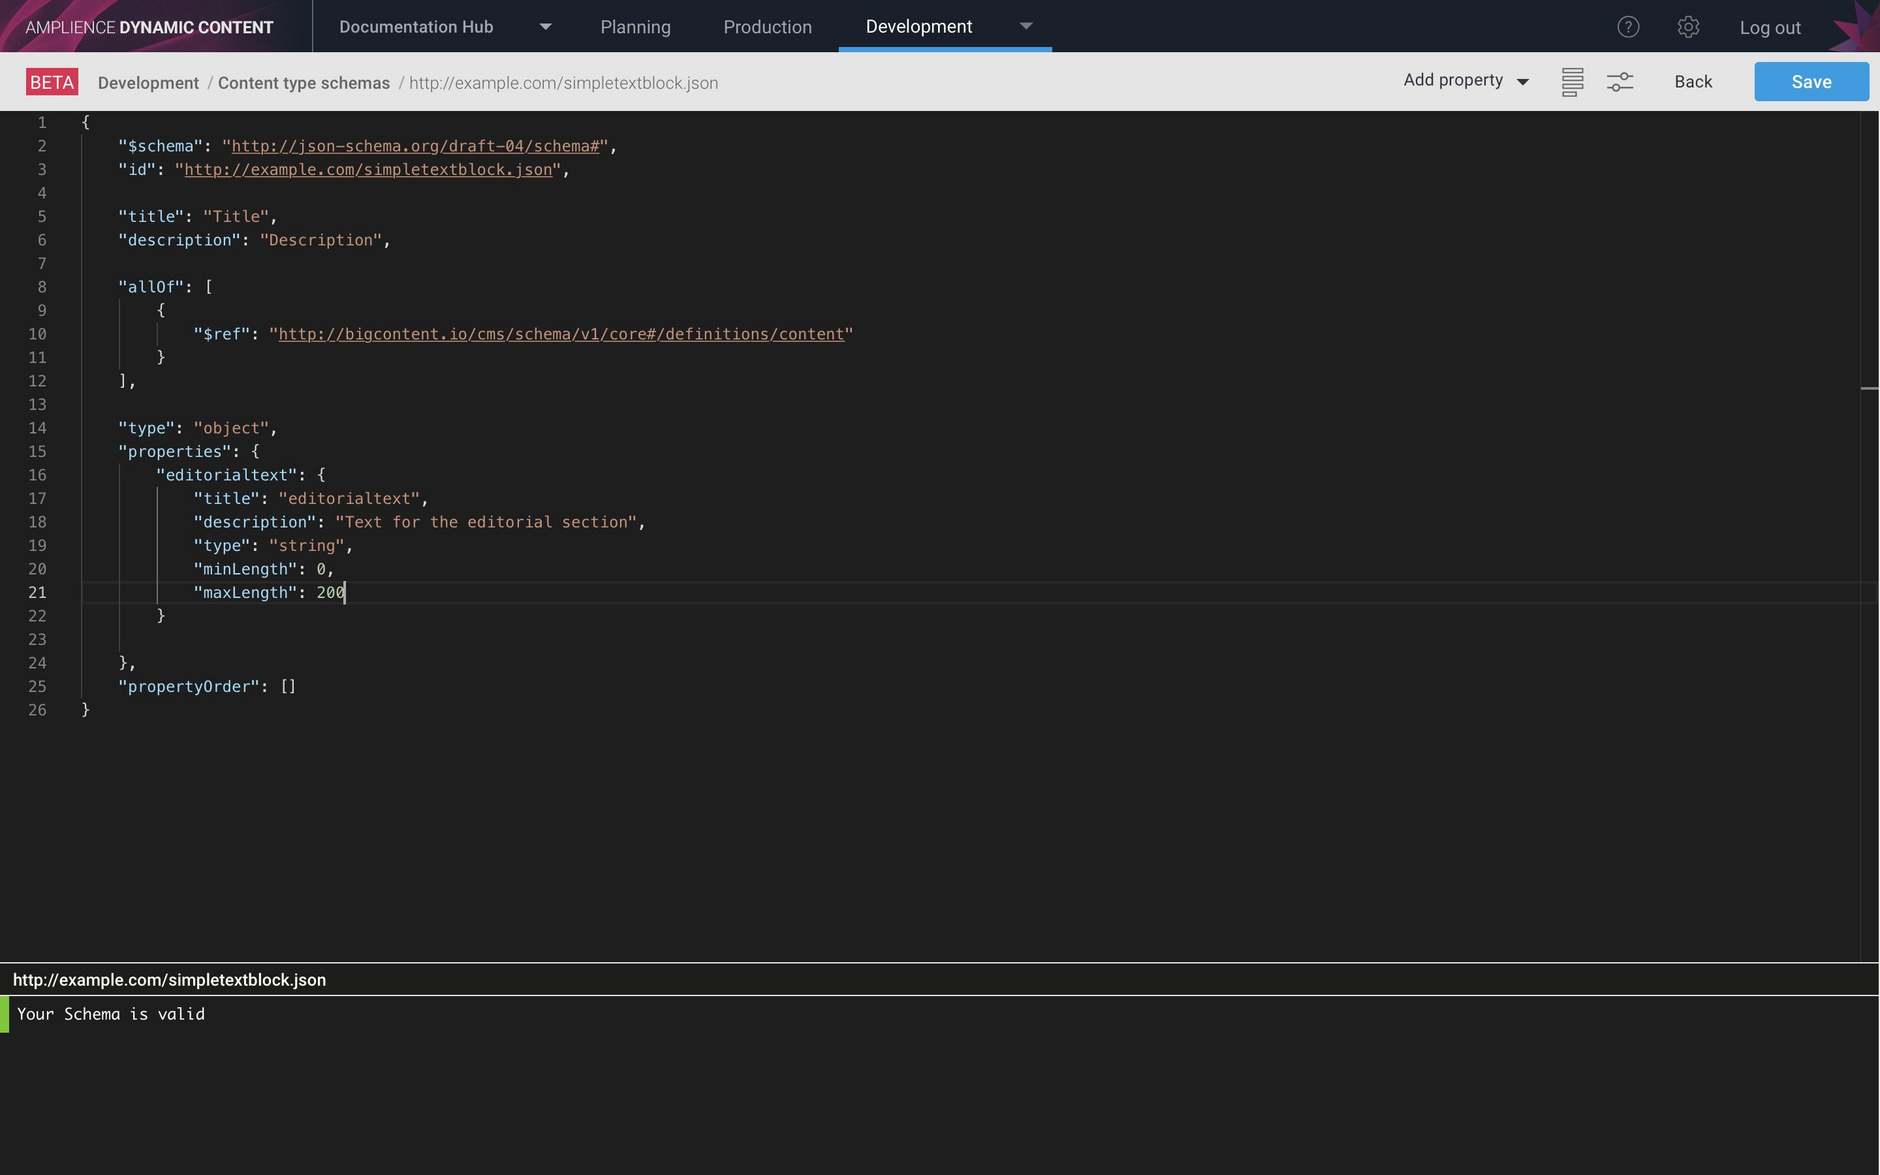This screenshot has height=1175, width=1880.
Task: Click the Amplience Dynamic Content logo
Action: pyautogui.click(x=148, y=27)
